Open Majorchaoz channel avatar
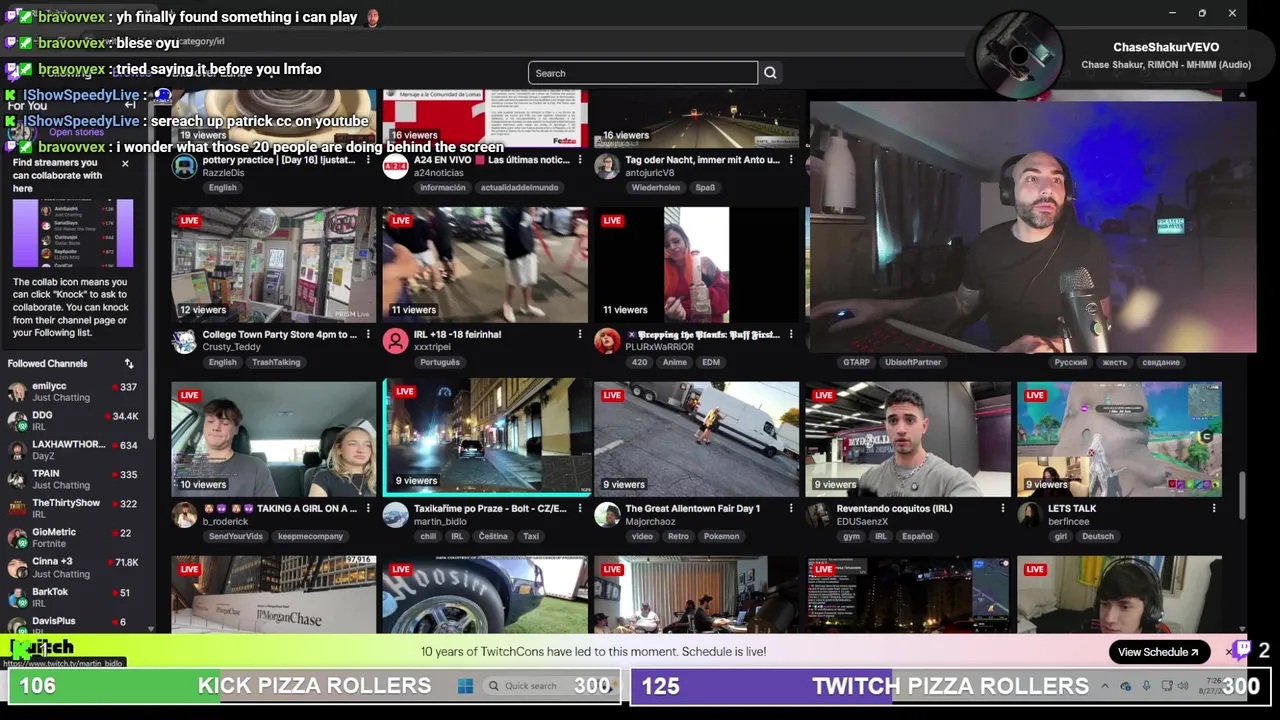The width and height of the screenshot is (1280, 720). coord(607,515)
